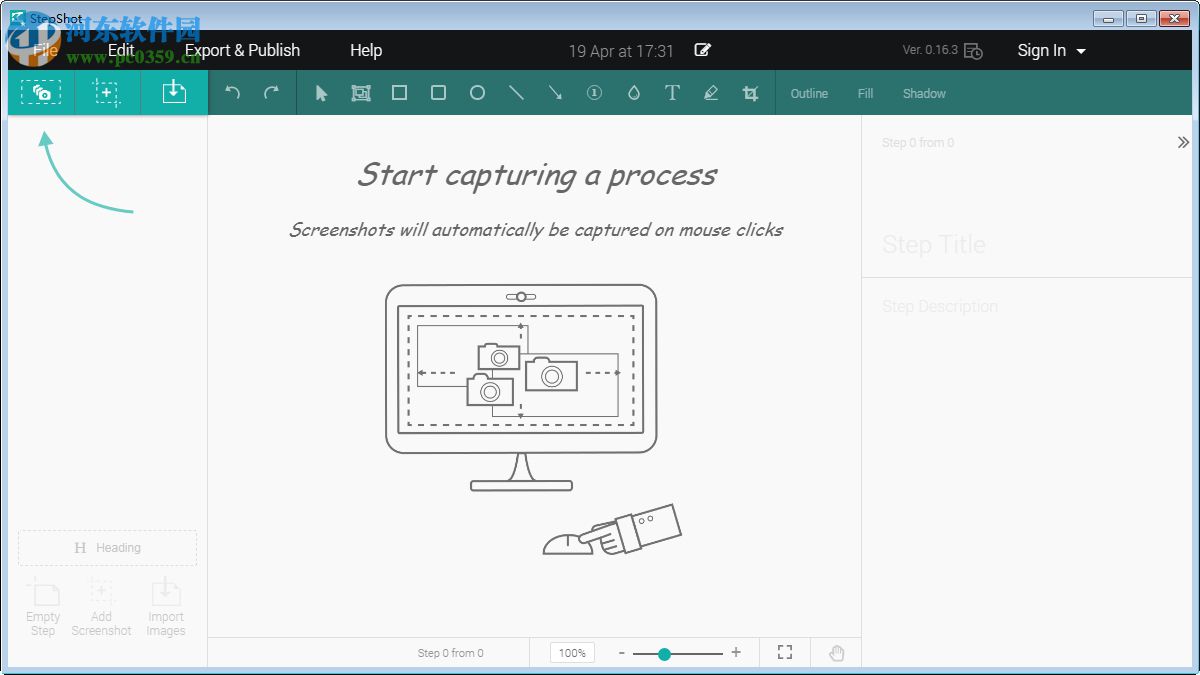
Task: Edit the project name pencil icon
Action: point(703,50)
